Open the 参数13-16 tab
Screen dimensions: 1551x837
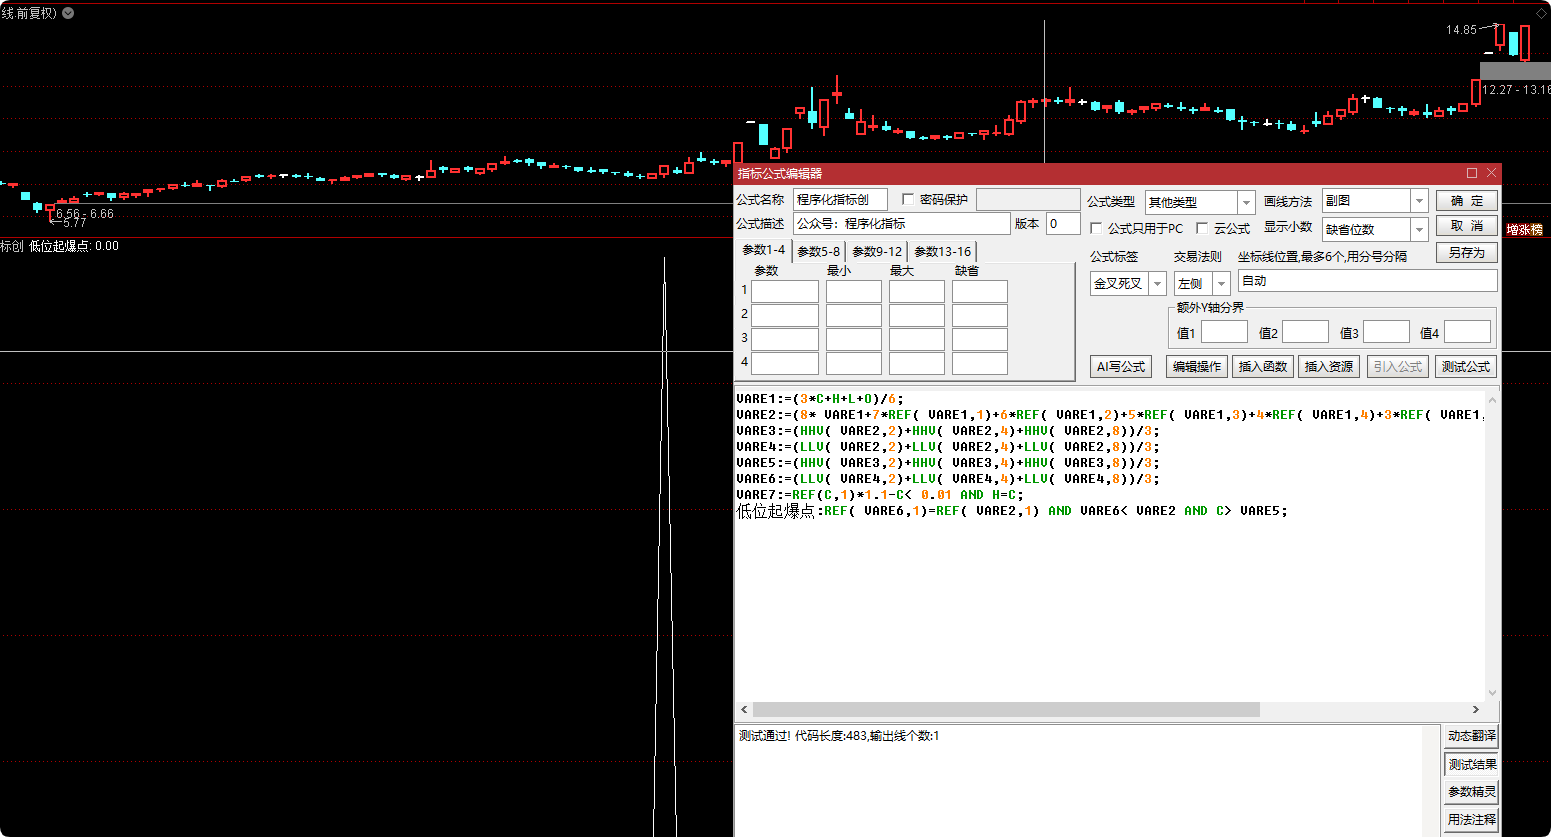[942, 251]
